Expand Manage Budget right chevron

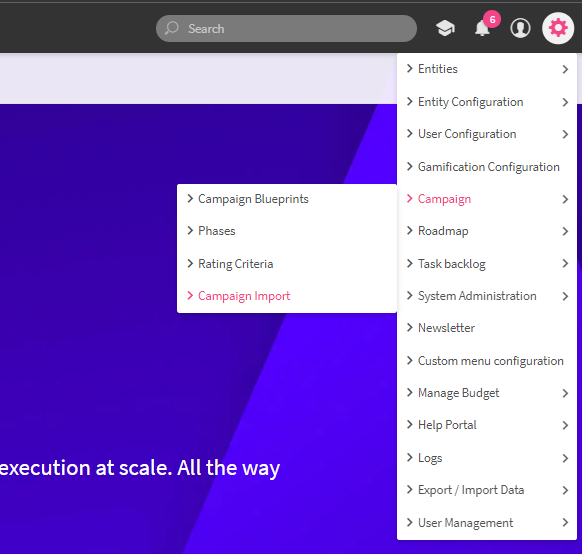point(565,393)
